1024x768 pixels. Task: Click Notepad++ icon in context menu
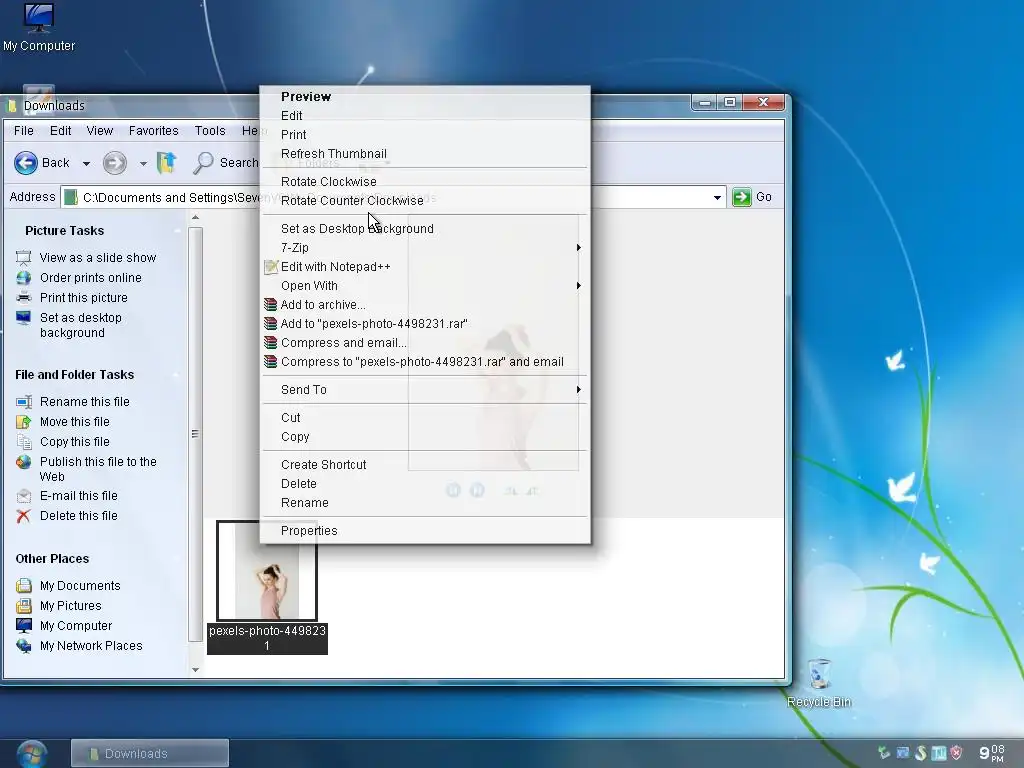(270, 266)
